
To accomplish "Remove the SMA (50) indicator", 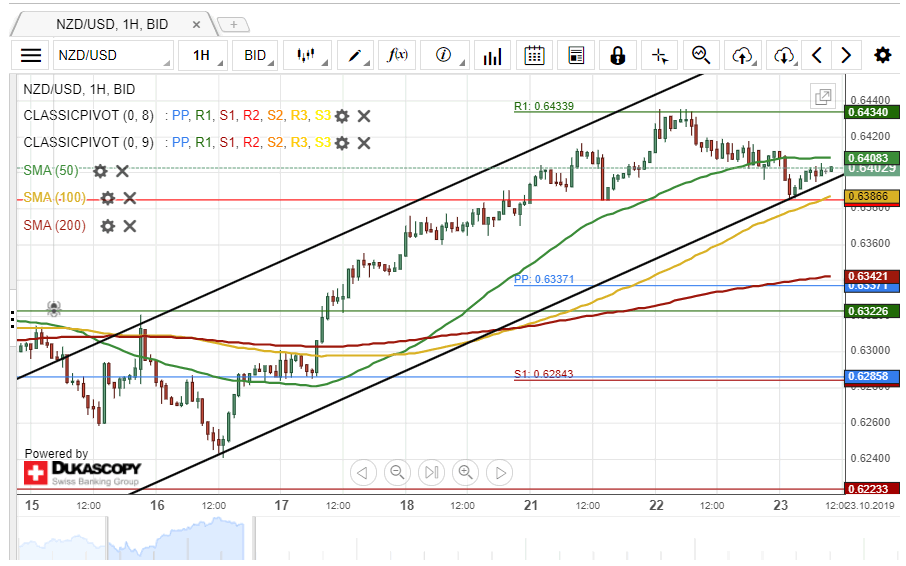I will [x=122, y=171].
